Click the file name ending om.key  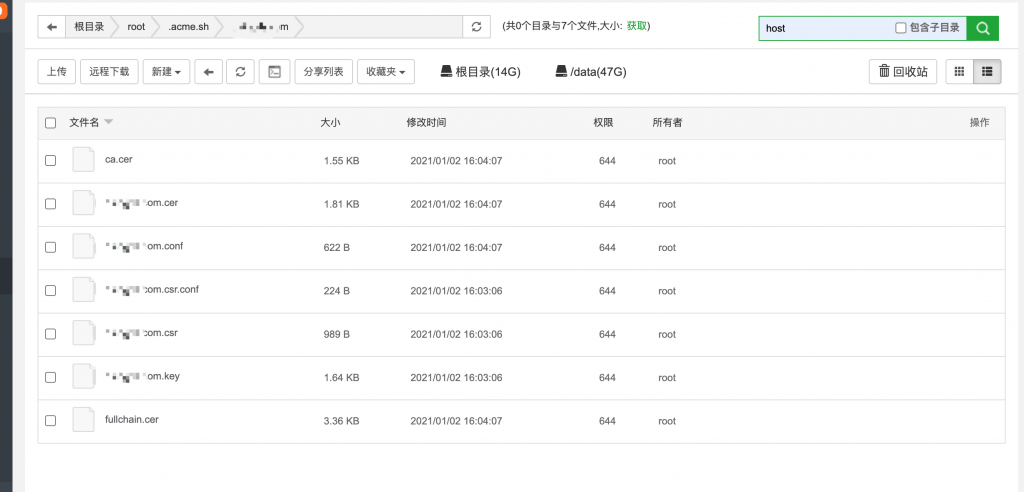142,376
